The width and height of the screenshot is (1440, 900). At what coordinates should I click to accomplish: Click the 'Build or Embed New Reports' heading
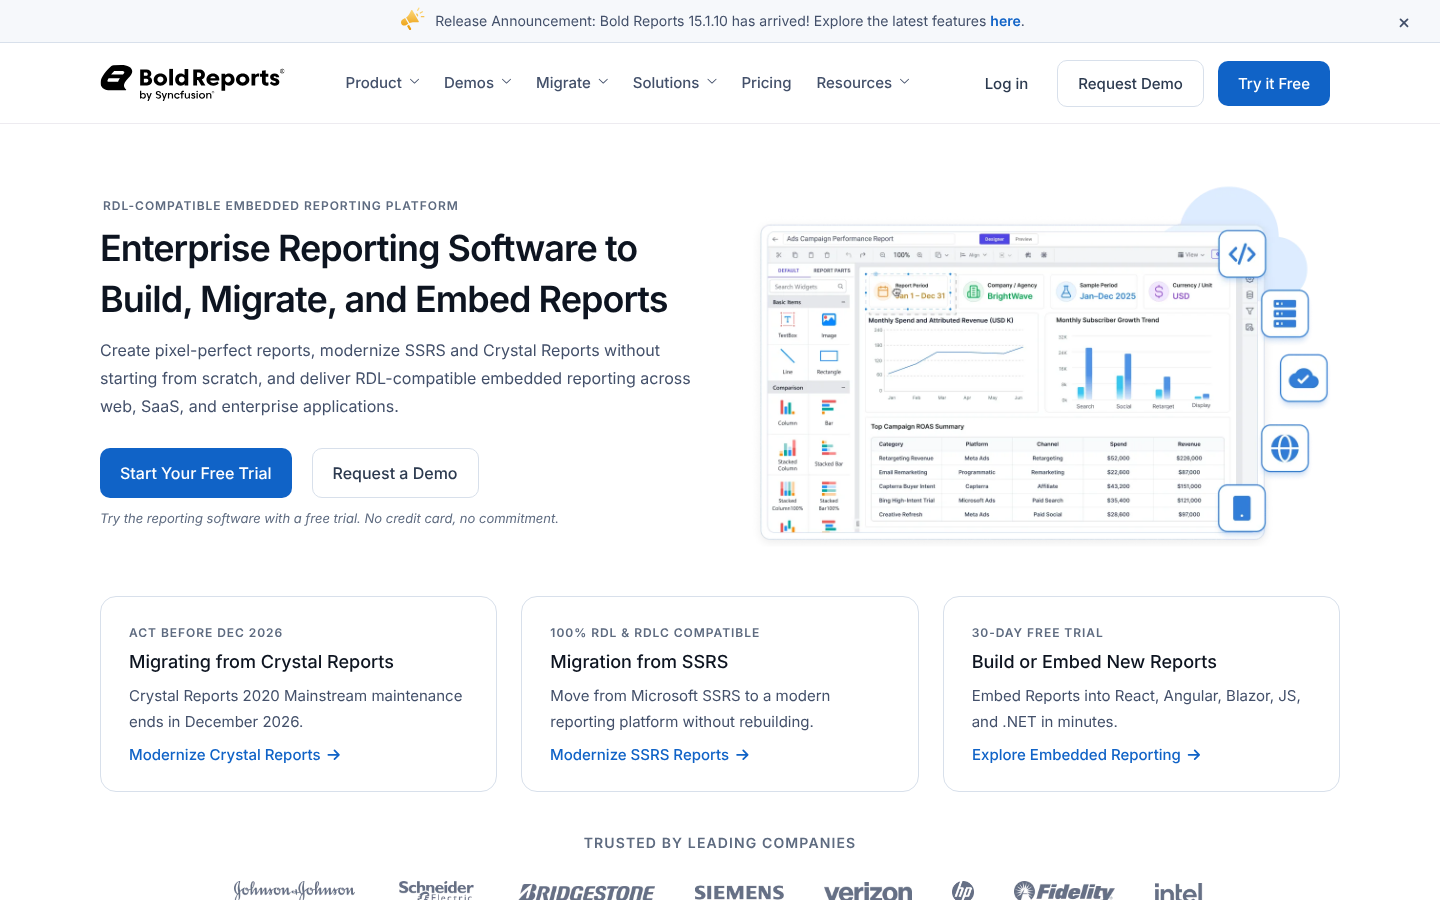[1094, 662]
